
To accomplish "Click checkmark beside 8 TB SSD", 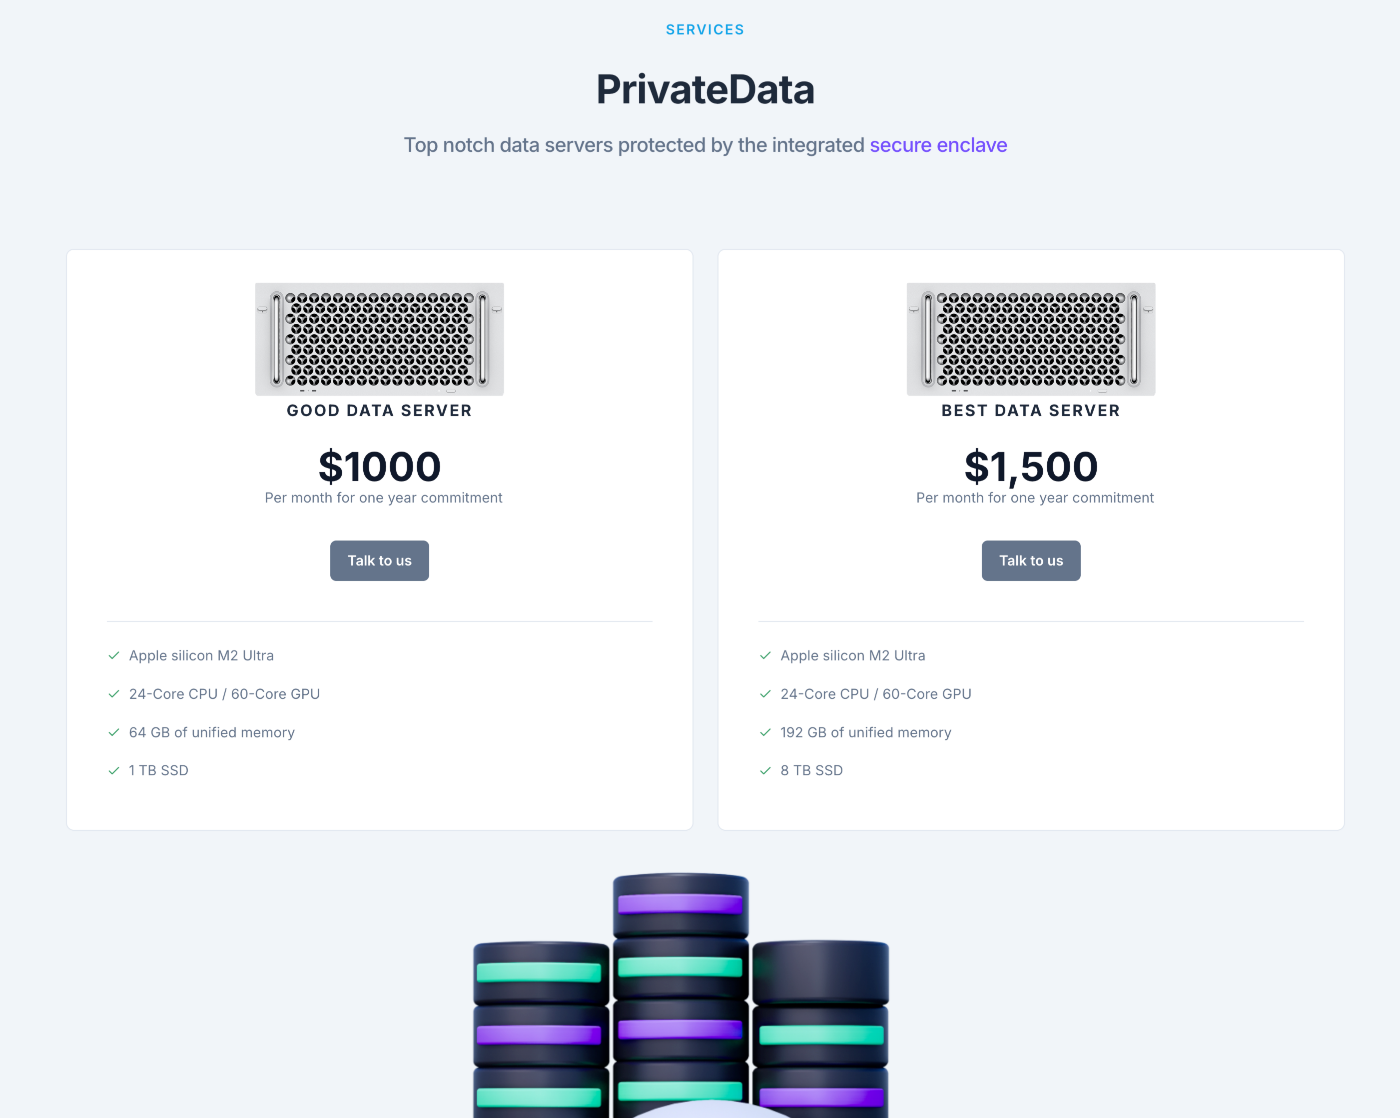I will pos(765,770).
